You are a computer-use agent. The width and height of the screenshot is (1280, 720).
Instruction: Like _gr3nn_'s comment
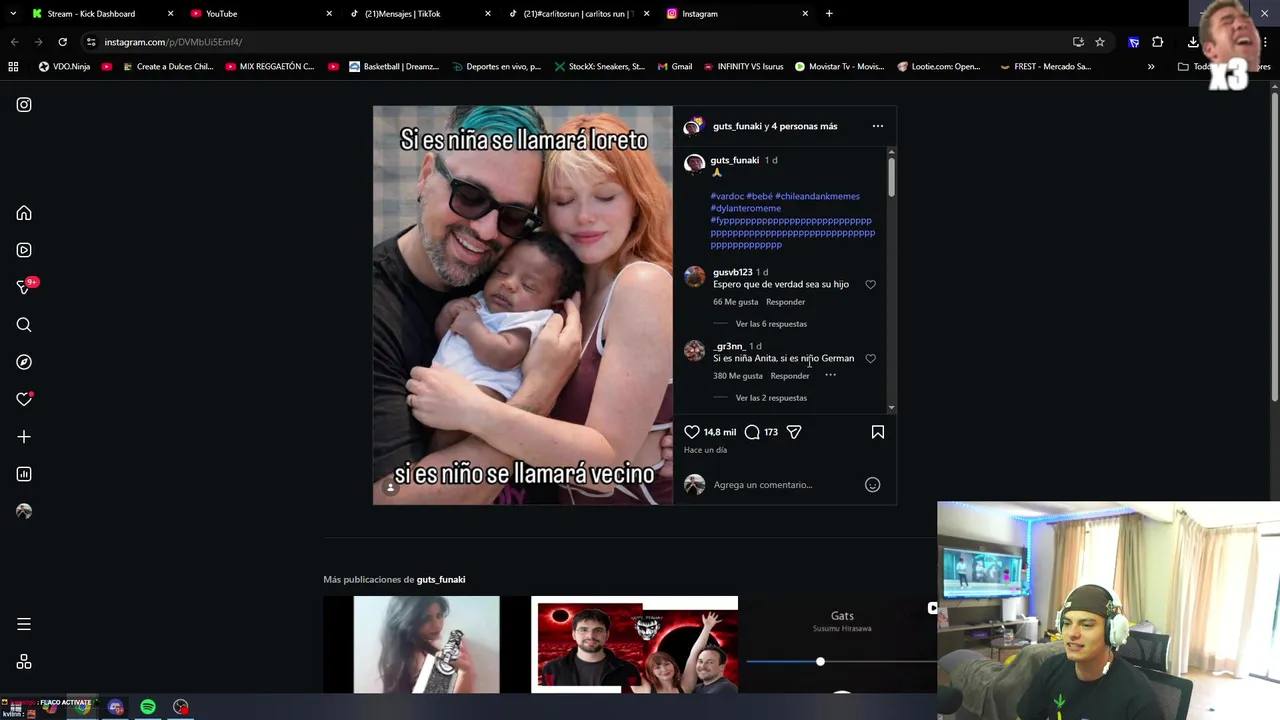click(870, 359)
